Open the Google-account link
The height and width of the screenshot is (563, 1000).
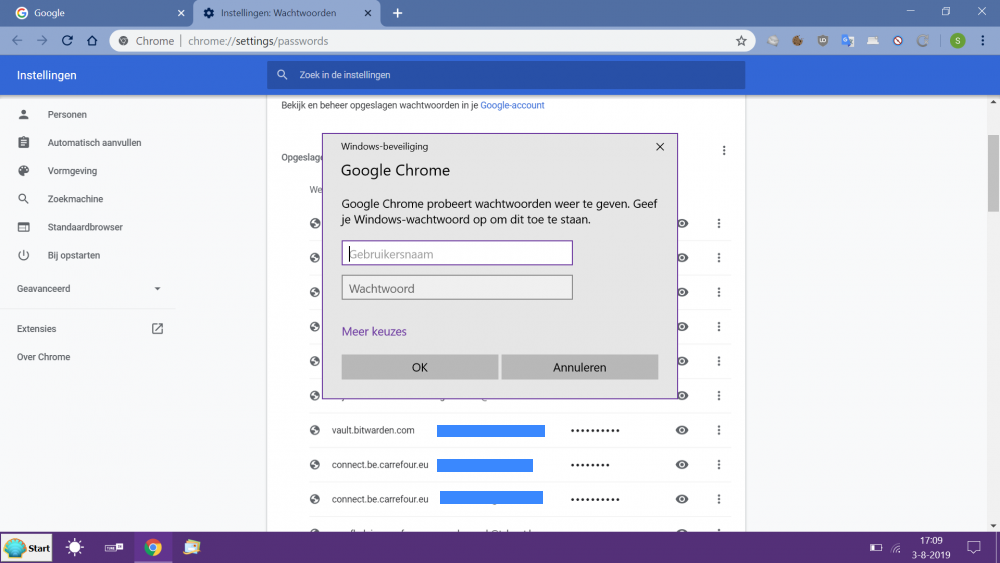512,105
